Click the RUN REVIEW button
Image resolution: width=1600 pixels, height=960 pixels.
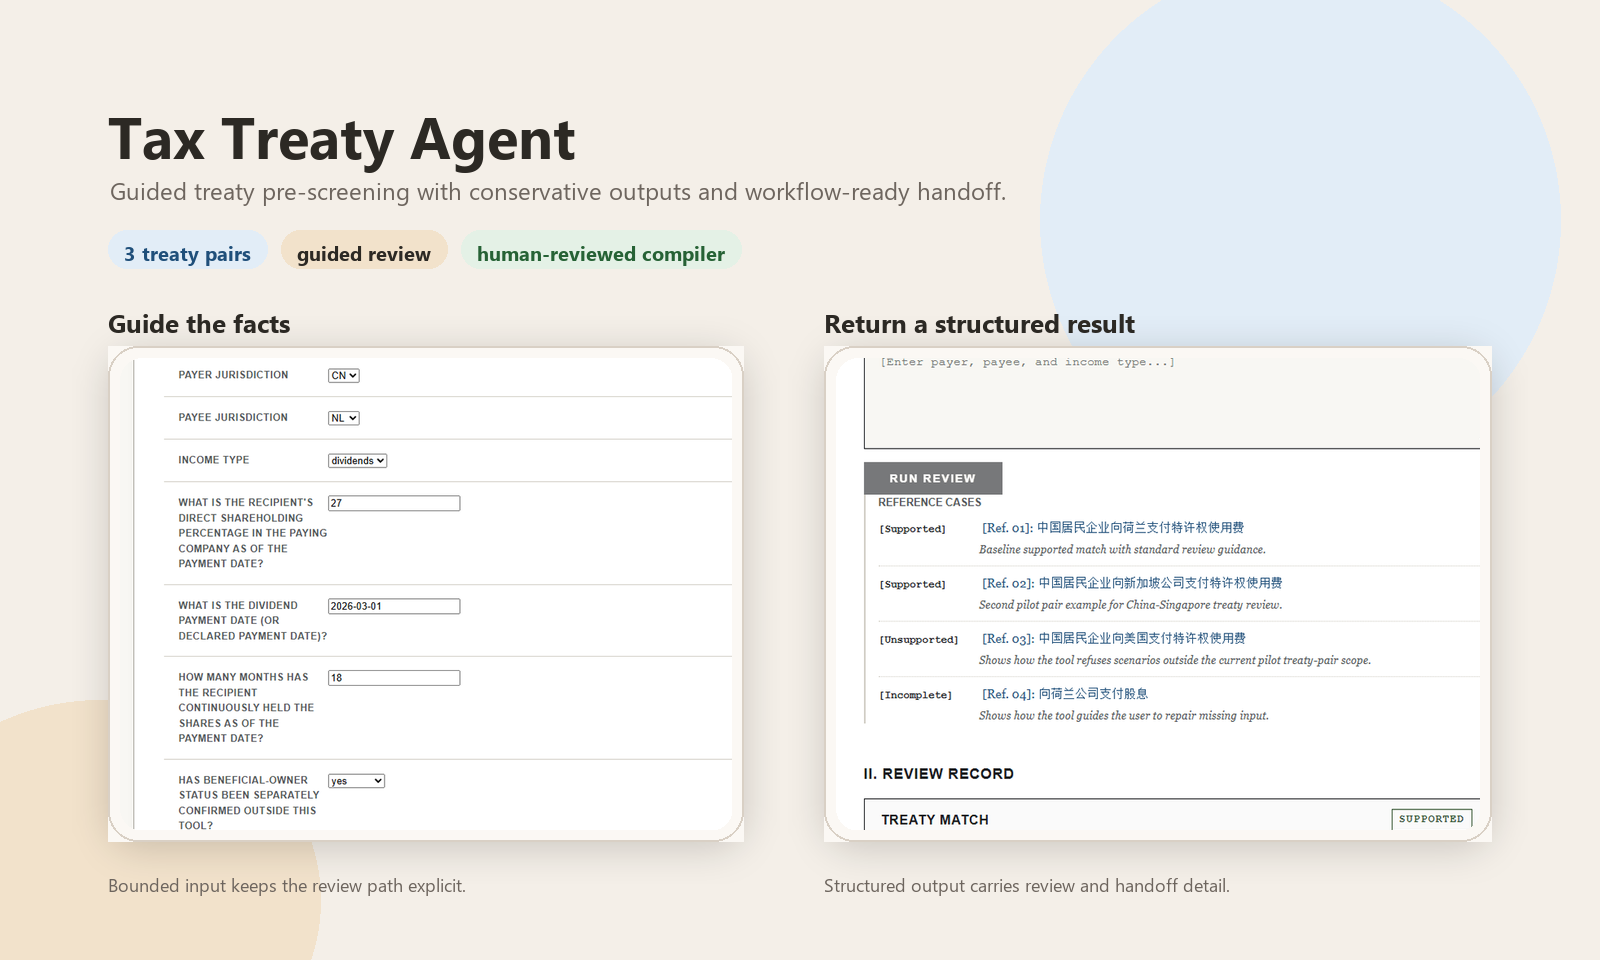(x=932, y=478)
